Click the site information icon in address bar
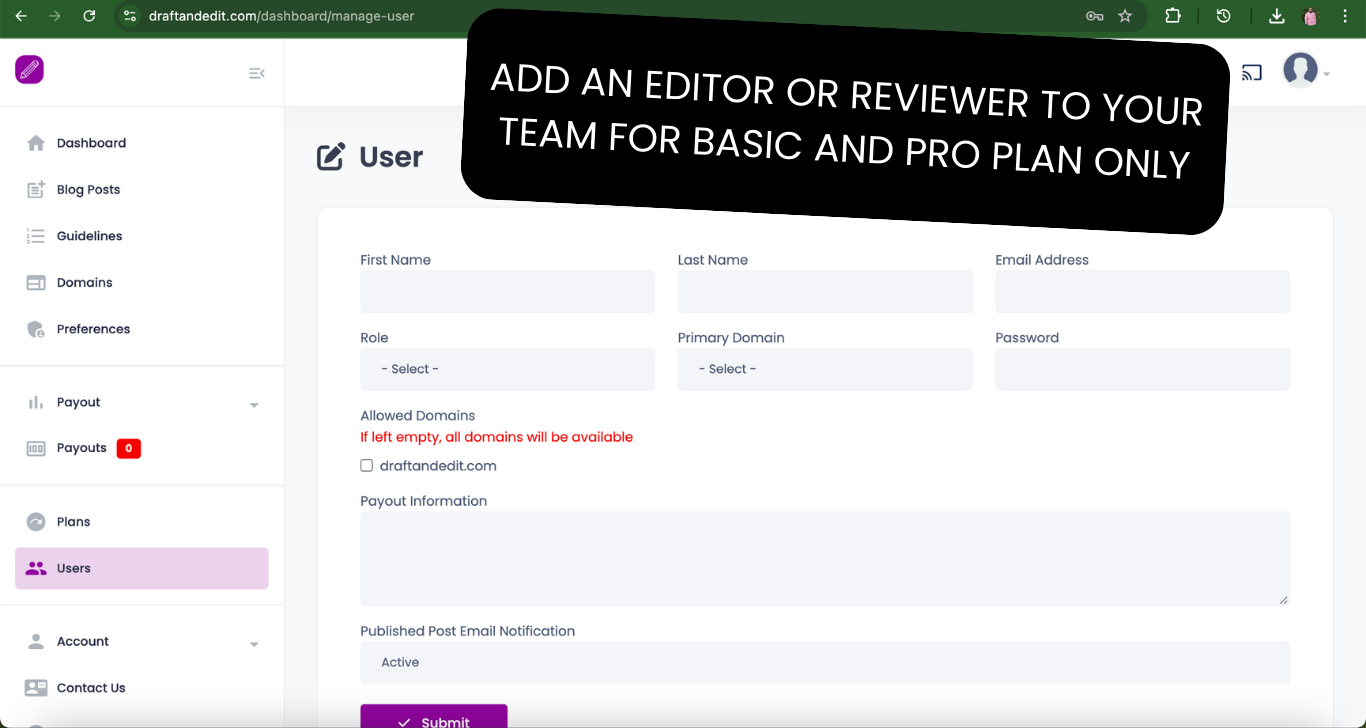 128,16
